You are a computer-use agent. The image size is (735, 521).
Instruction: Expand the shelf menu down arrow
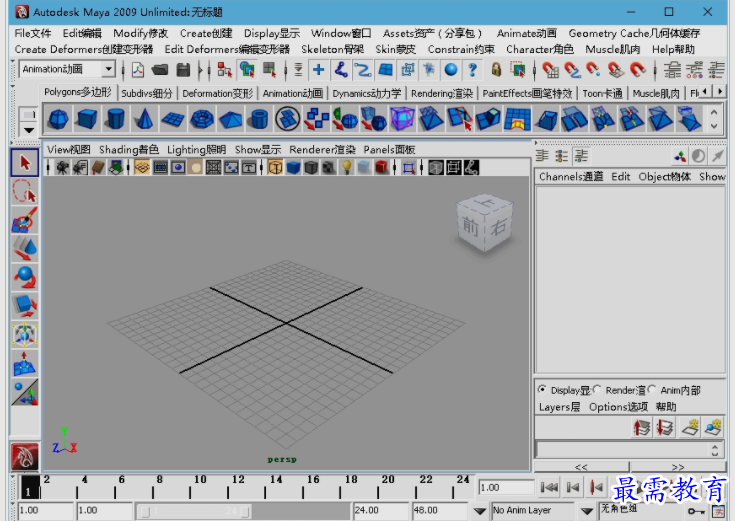(x=29, y=130)
